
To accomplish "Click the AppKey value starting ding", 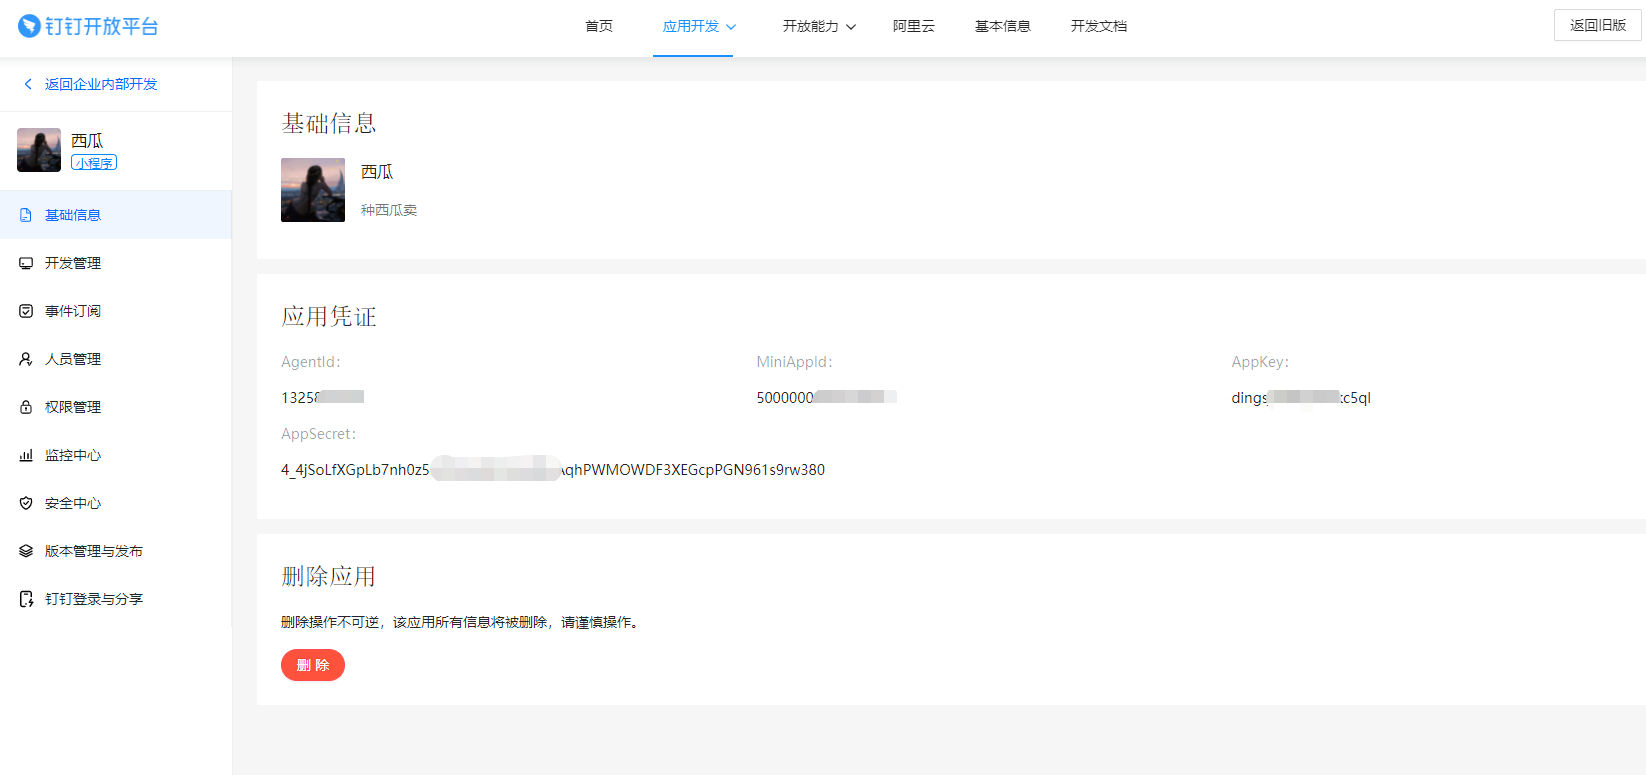I will click(1301, 397).
